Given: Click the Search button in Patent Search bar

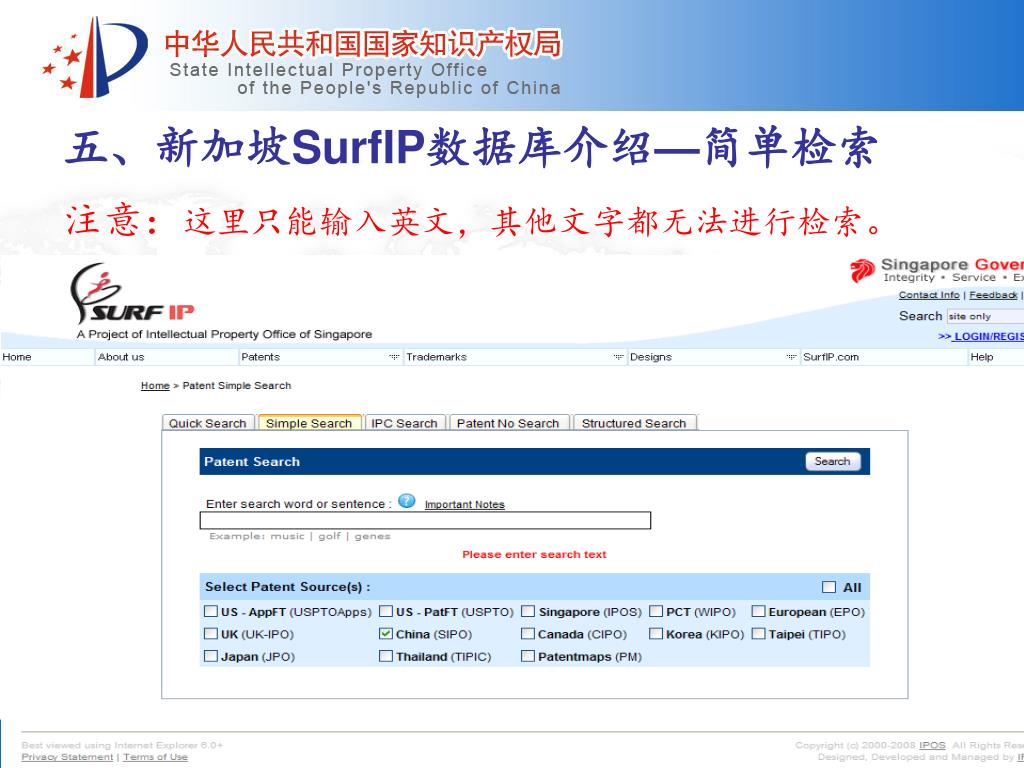Looking at the screenshot, I should coord(833,461).
